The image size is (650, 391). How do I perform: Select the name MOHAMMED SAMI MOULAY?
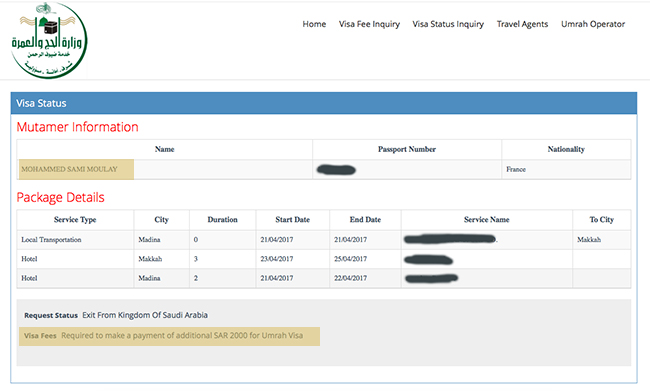(69, 169)
